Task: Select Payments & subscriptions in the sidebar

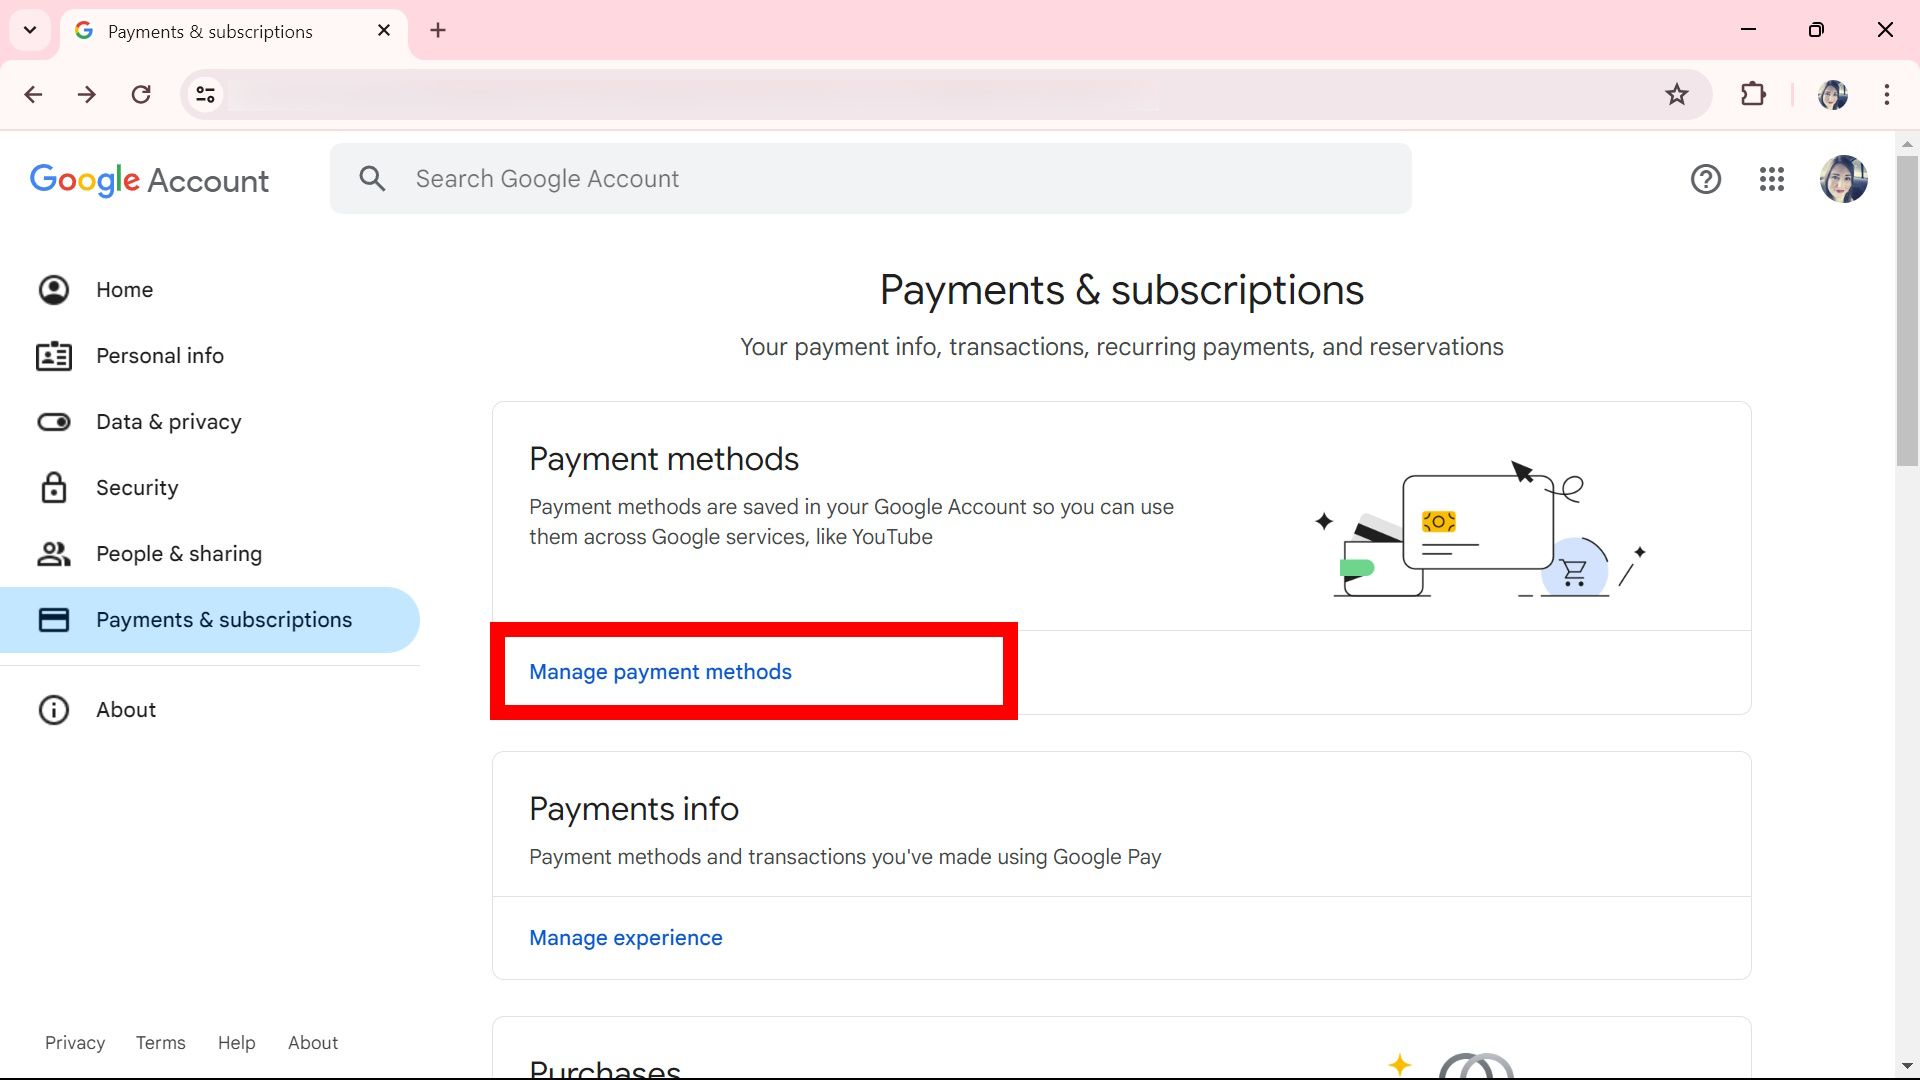Action: (x=224, y=620)
